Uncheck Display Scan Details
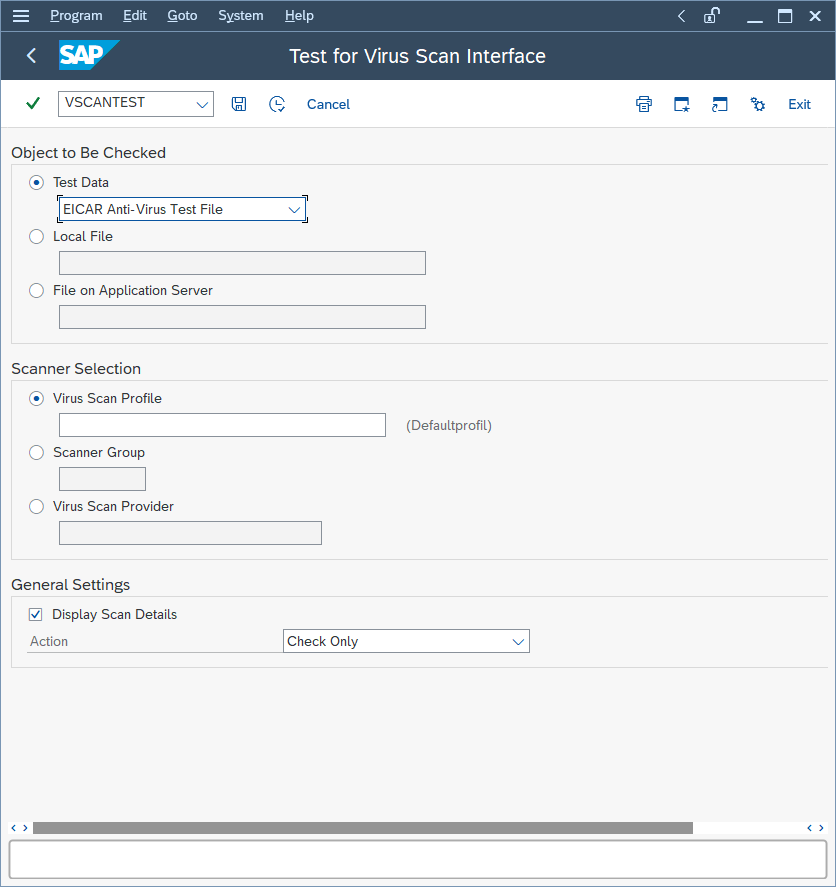Viewport: 836px width, 887px height. [36, 614]
